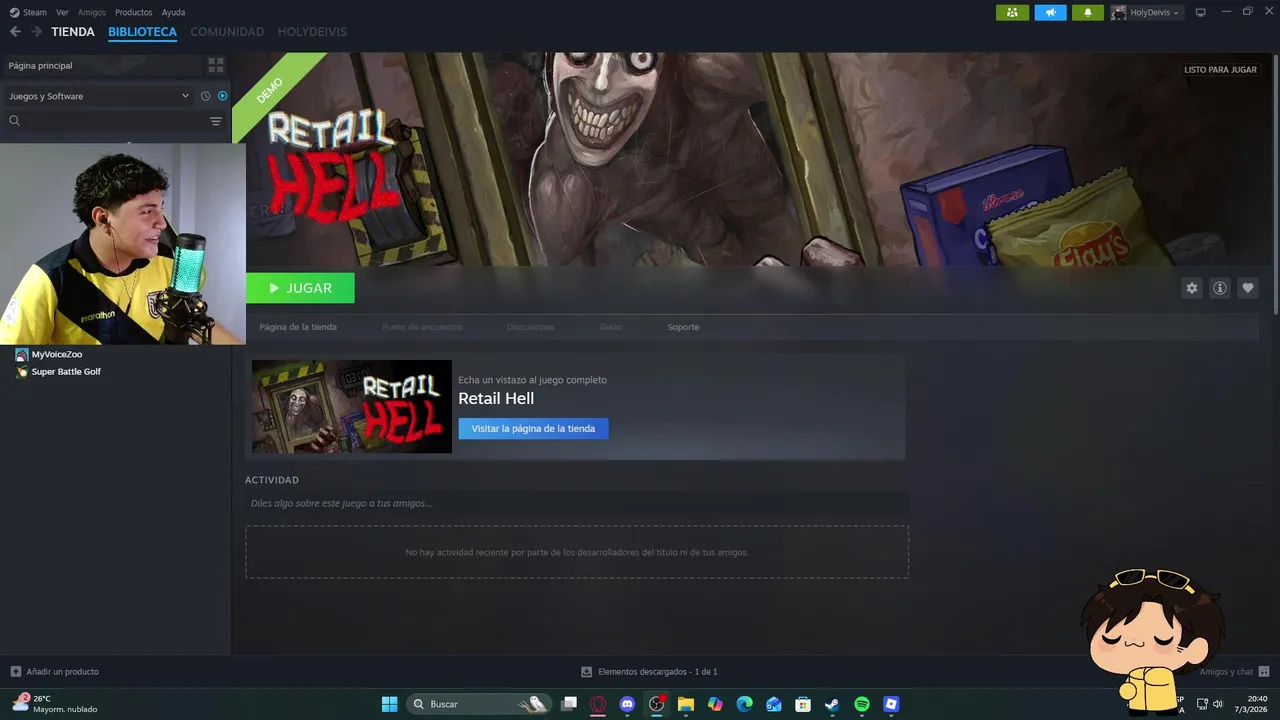
Task: Open HOLYDEIVIS profile tab
Action: [312, 32]
